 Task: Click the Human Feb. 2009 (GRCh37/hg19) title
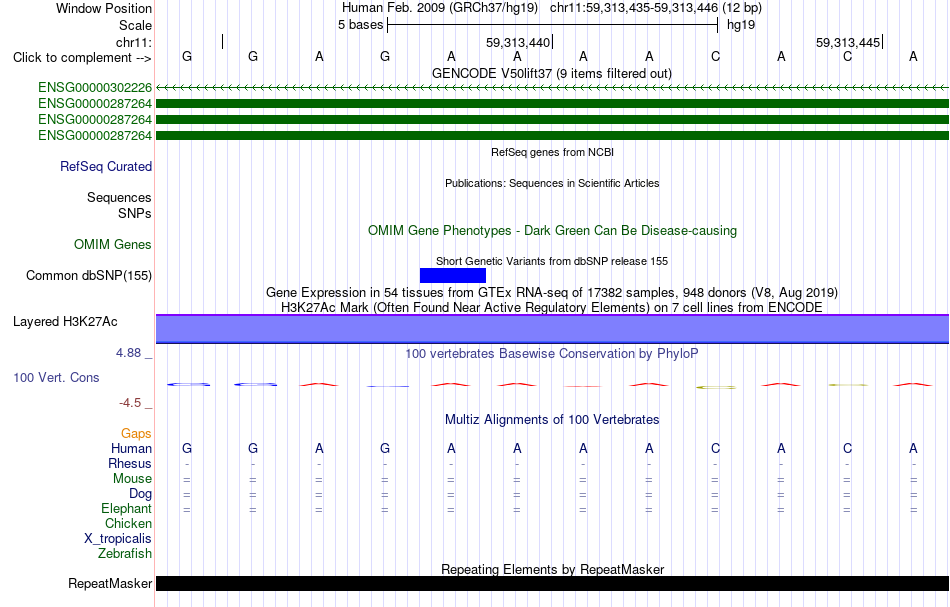click(x=440, y=8)
